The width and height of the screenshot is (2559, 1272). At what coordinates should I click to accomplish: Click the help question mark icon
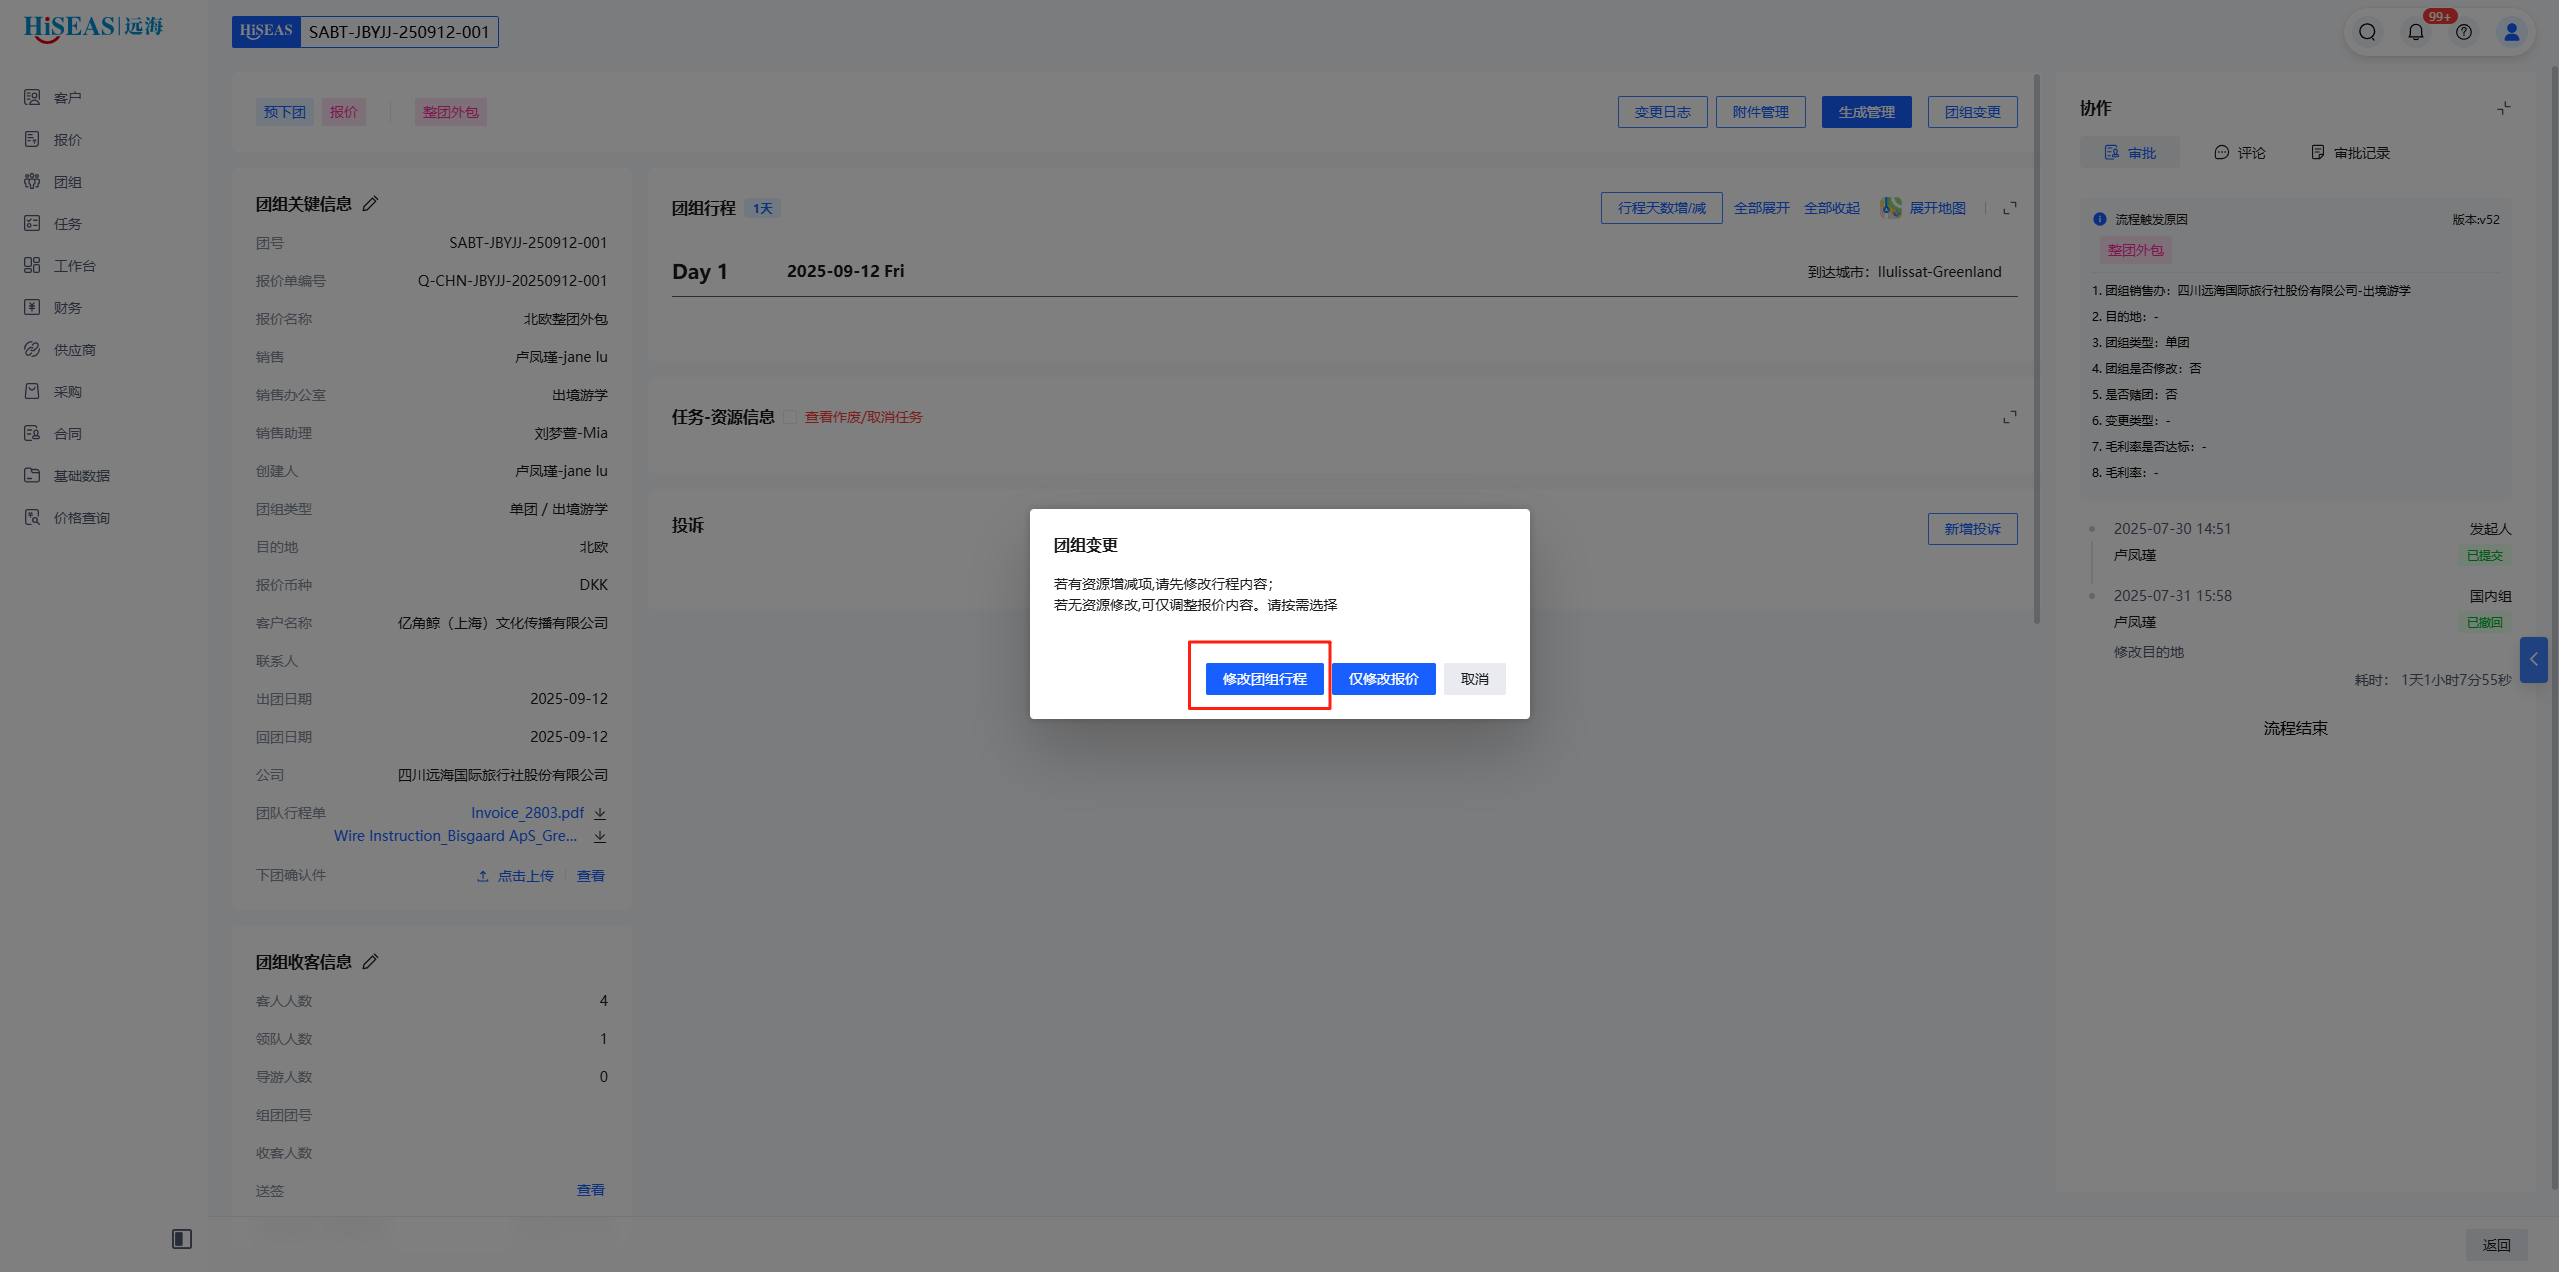click(x=2464, y=32)
